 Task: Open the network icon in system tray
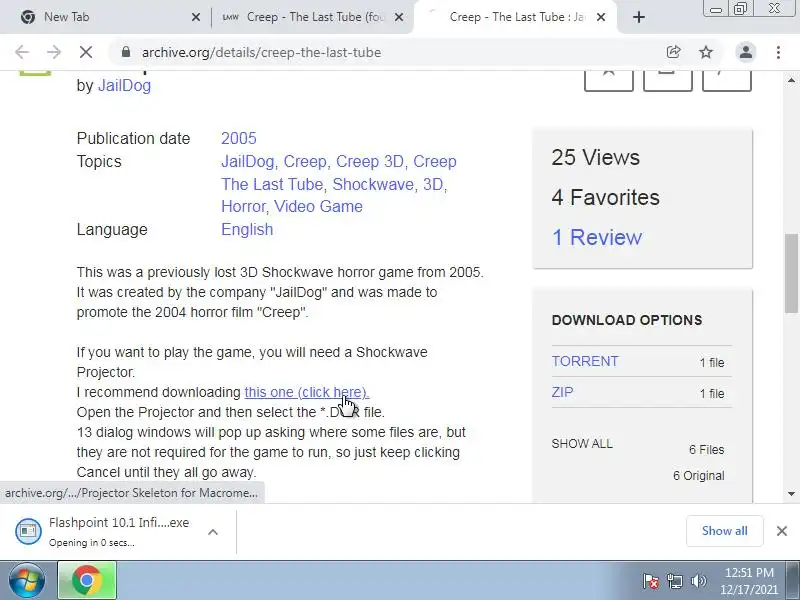point(674,581)
